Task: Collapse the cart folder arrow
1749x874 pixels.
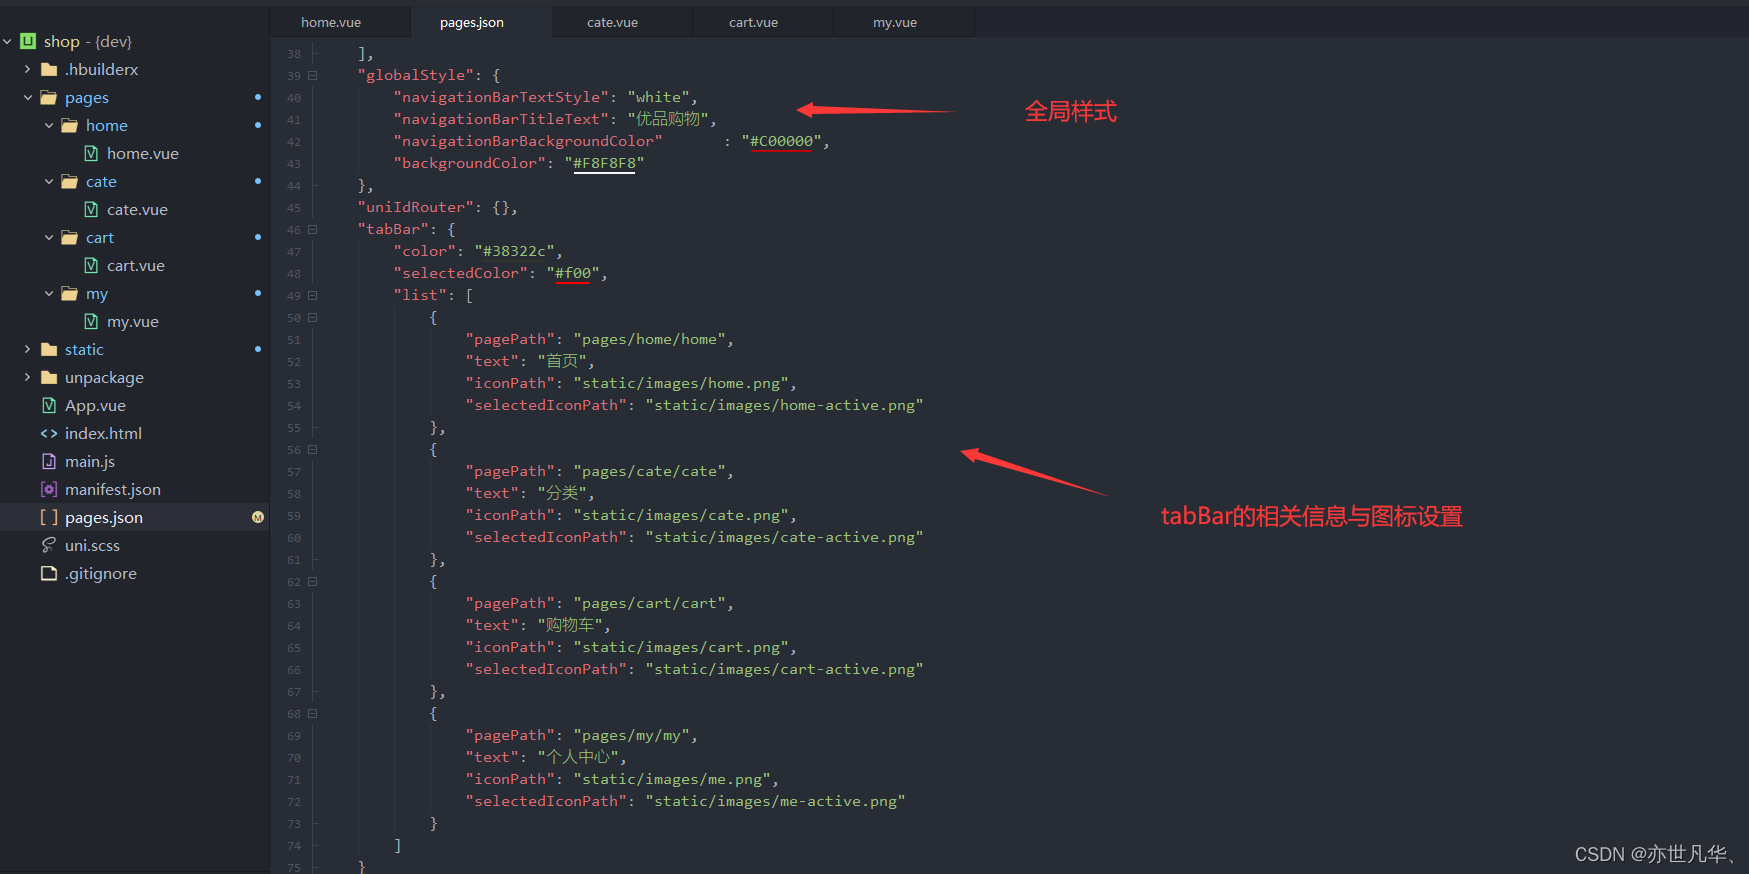Action: pos(48,237)
